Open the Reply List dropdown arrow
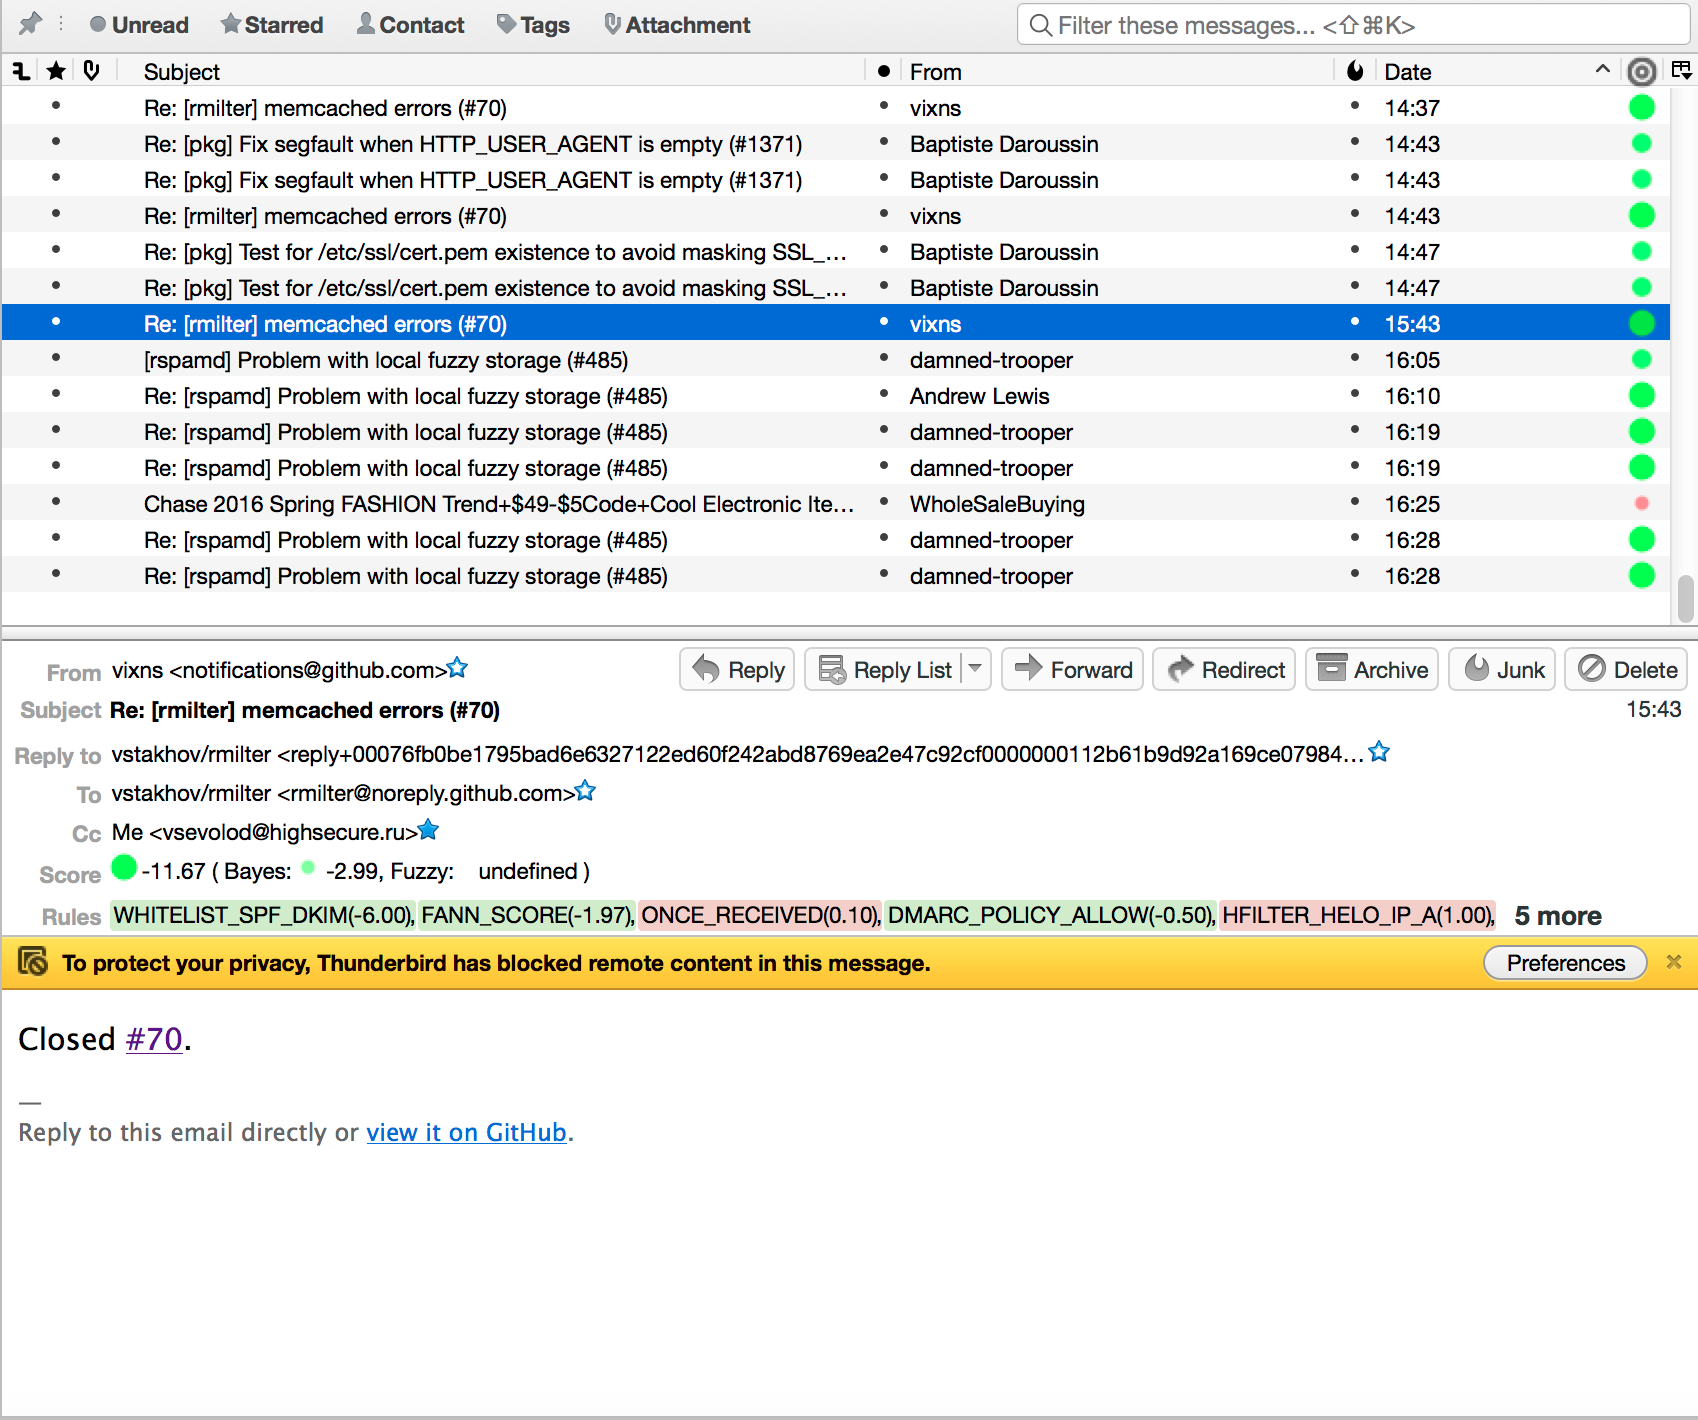 [x=975, y=669]
